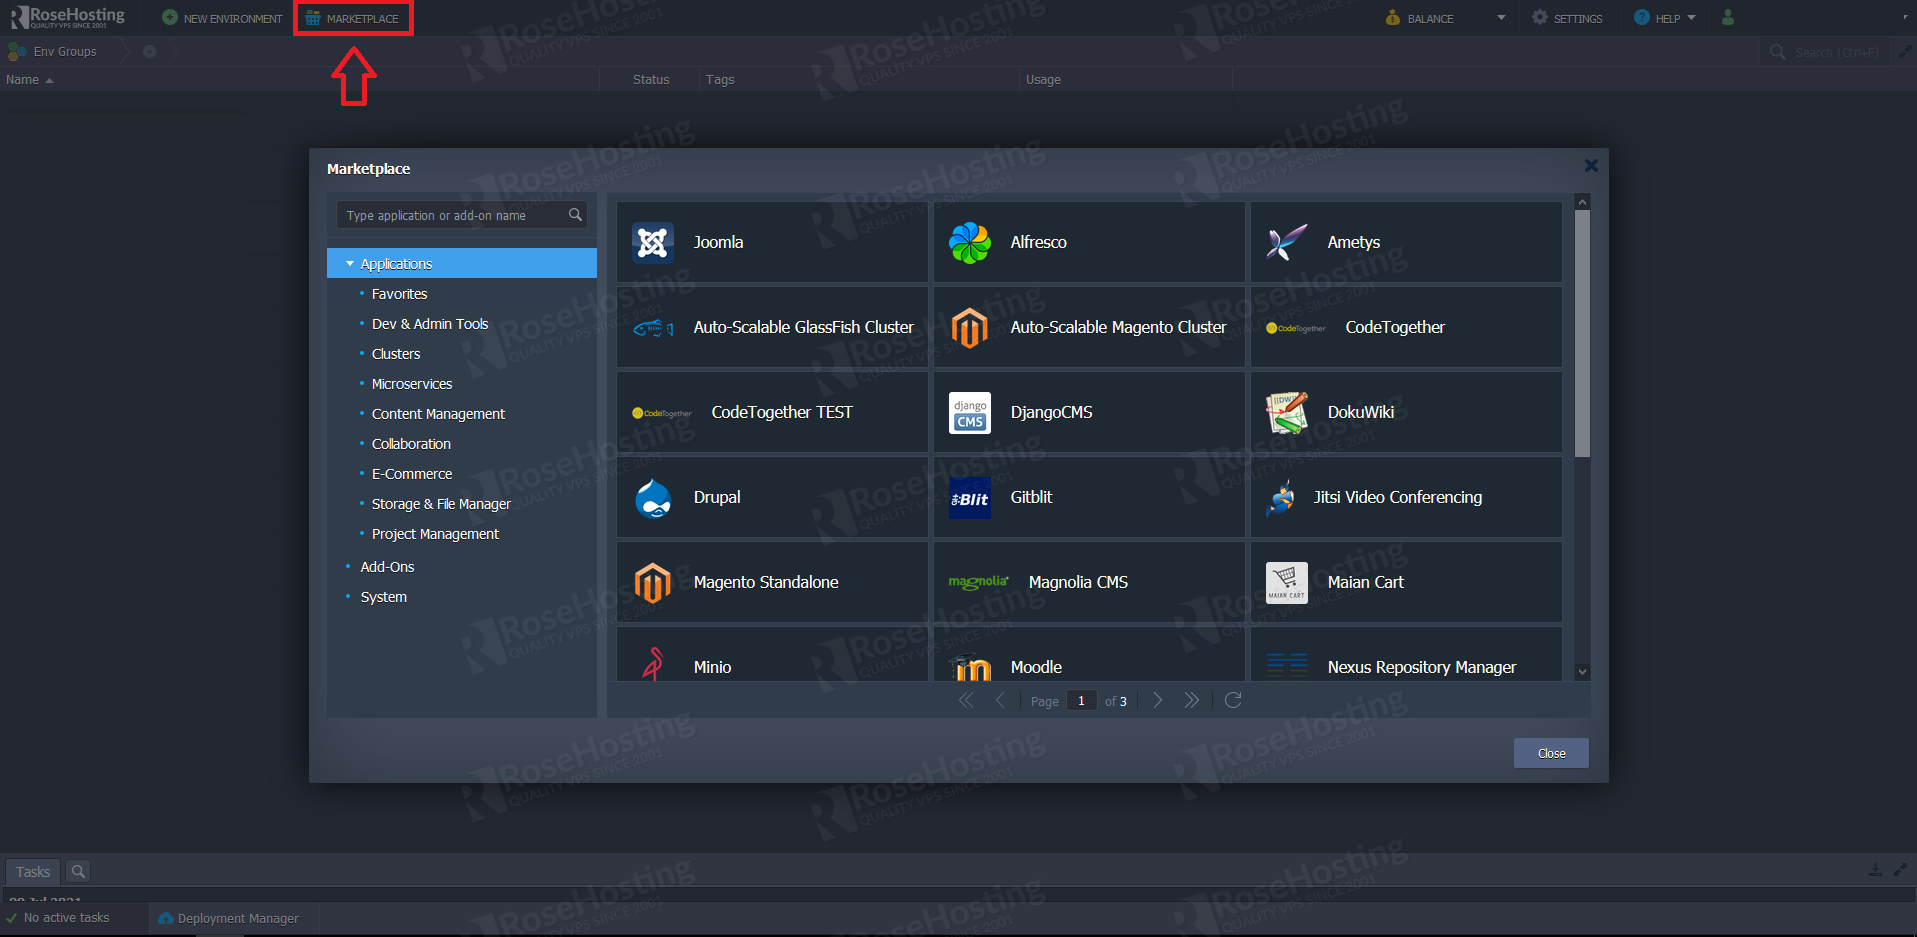Viewport: 1917px width, 937px height.
Task: Click the page number input box
Action: pos(1081,701)
